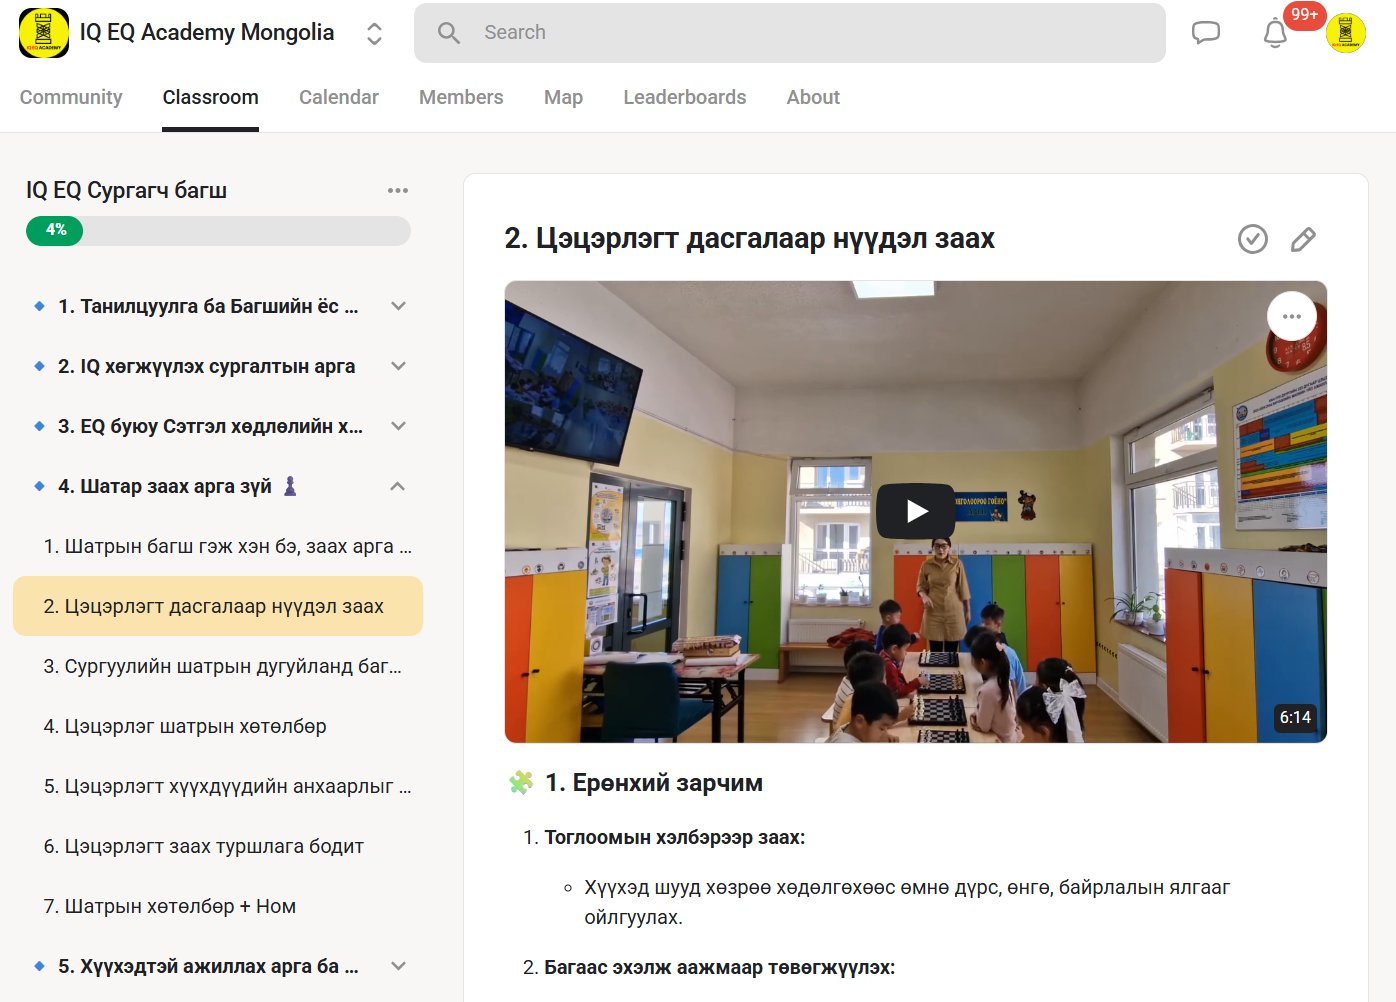Click the 99+ notification badge
Screen dimensions: 1396x1002
[1304, 15]
